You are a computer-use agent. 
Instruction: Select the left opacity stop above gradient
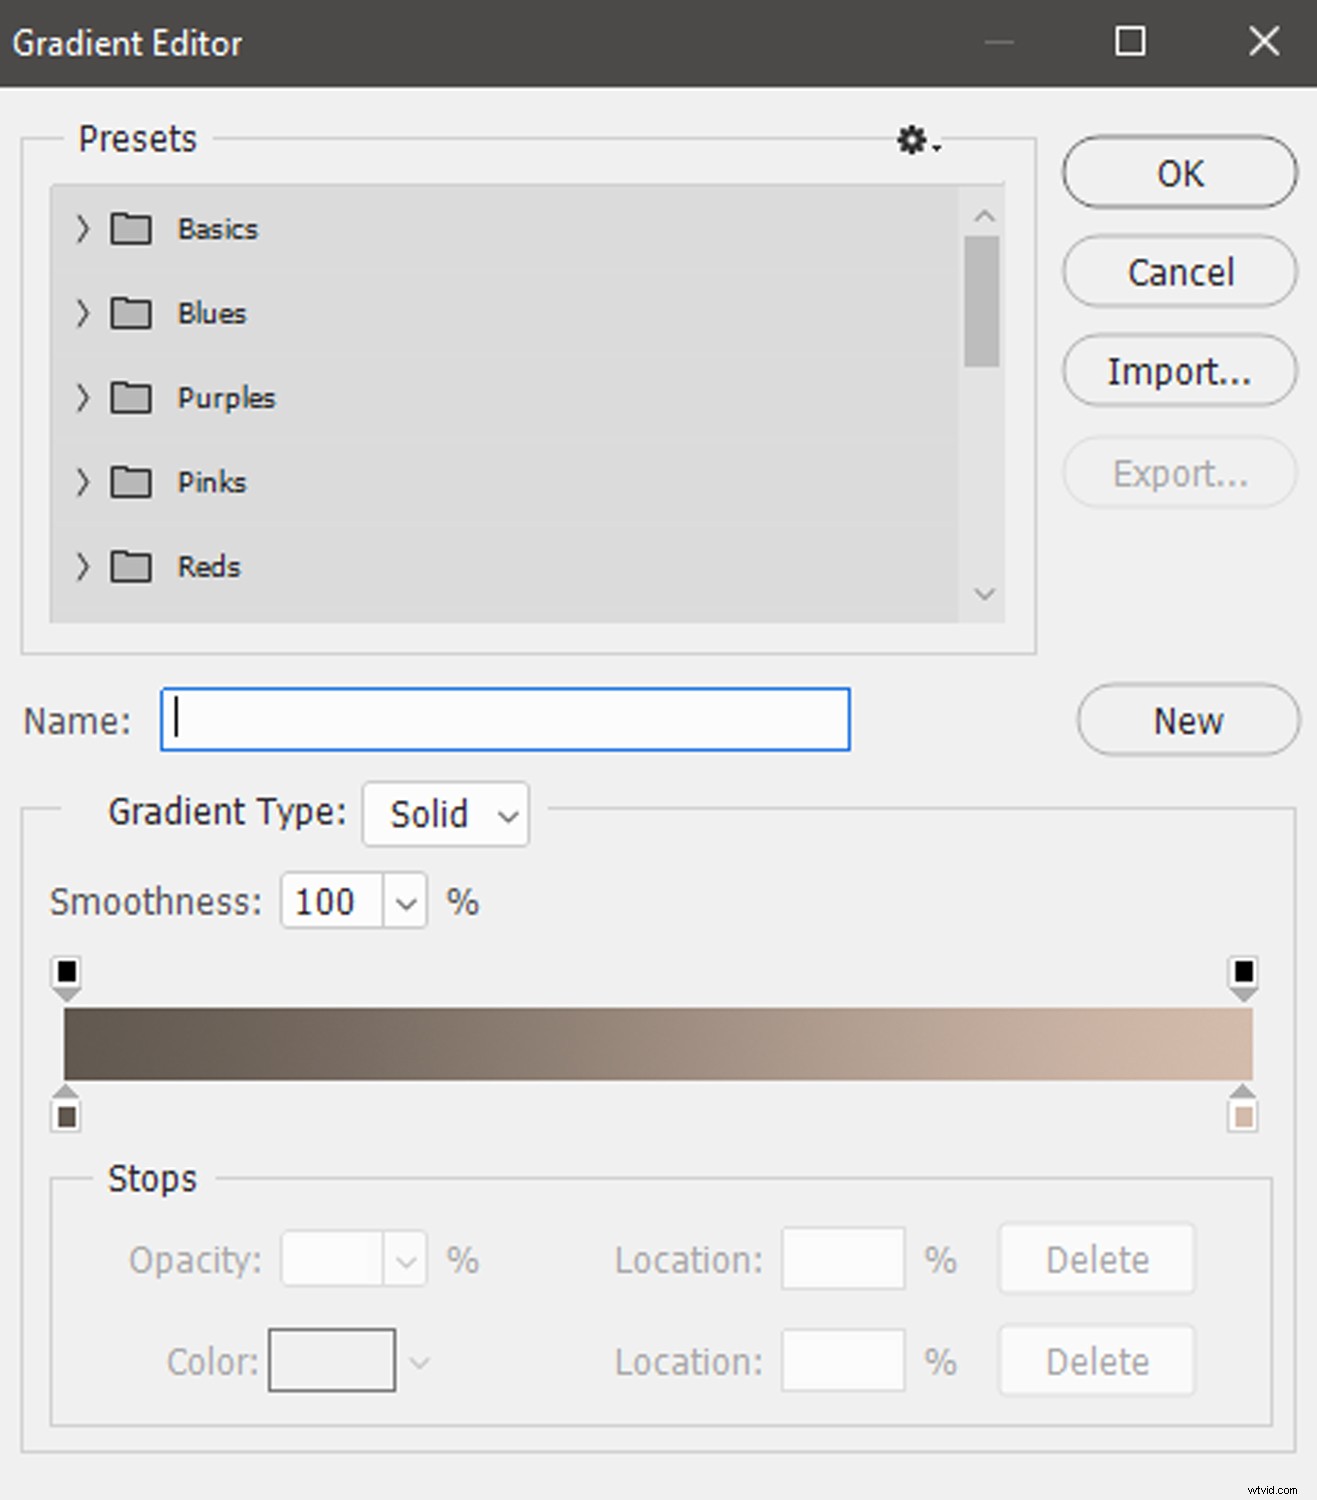coord(66,974)
